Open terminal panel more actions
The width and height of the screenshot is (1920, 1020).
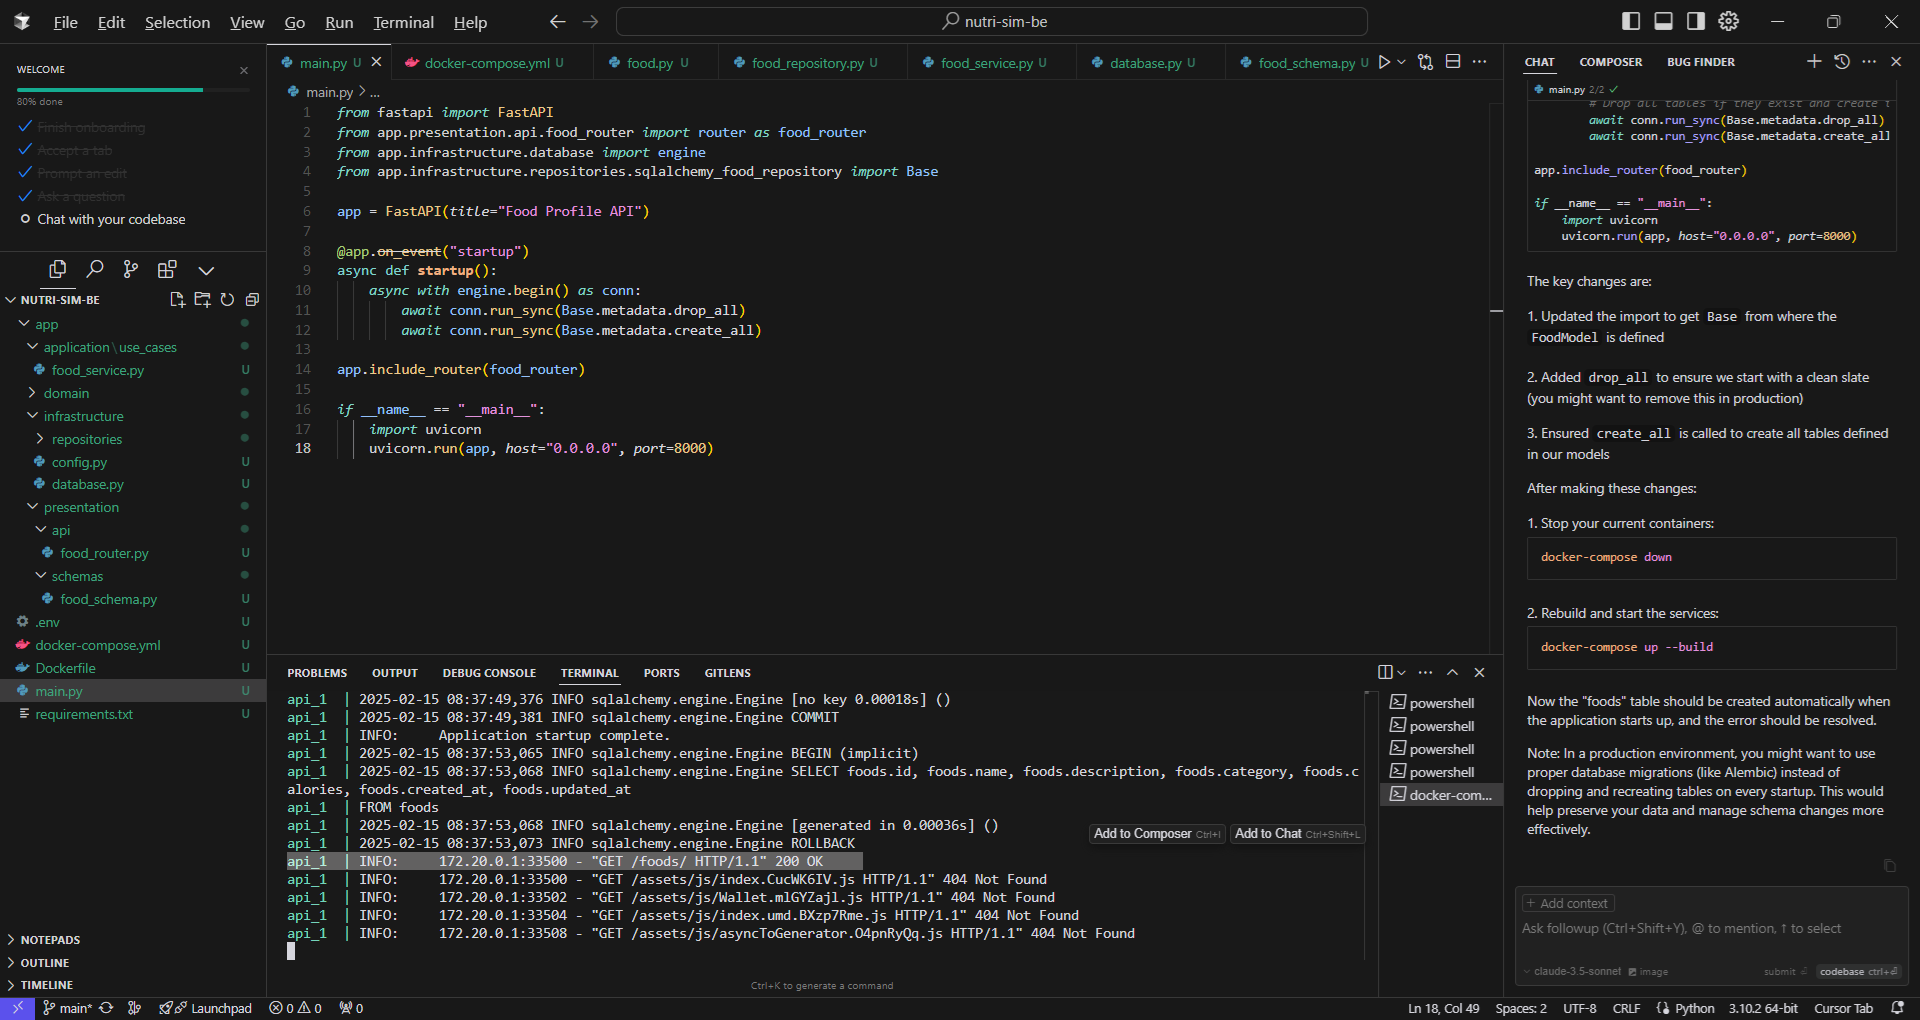point(1425,672)
